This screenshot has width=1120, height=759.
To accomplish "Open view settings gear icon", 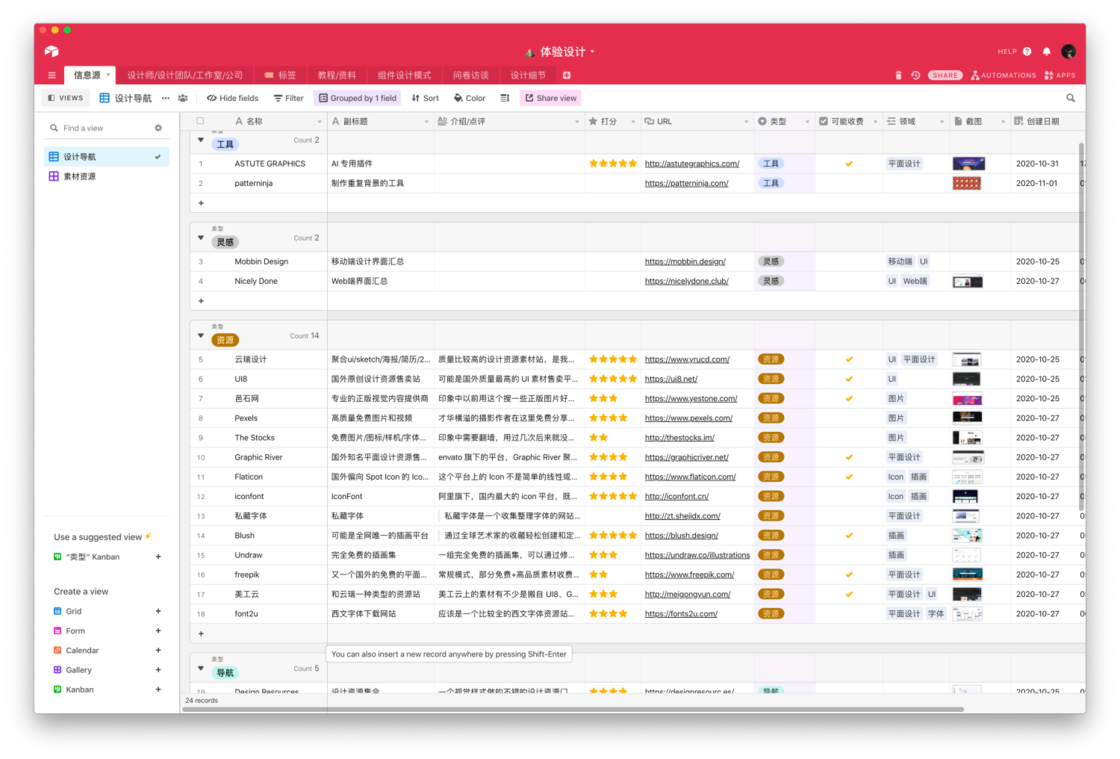I will tap(159, 128).
